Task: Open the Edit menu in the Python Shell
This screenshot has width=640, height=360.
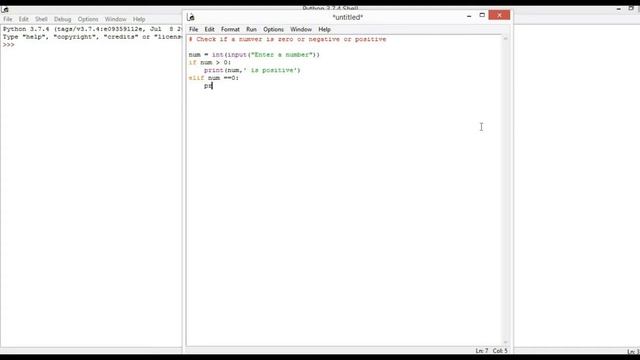Action: 24,19
